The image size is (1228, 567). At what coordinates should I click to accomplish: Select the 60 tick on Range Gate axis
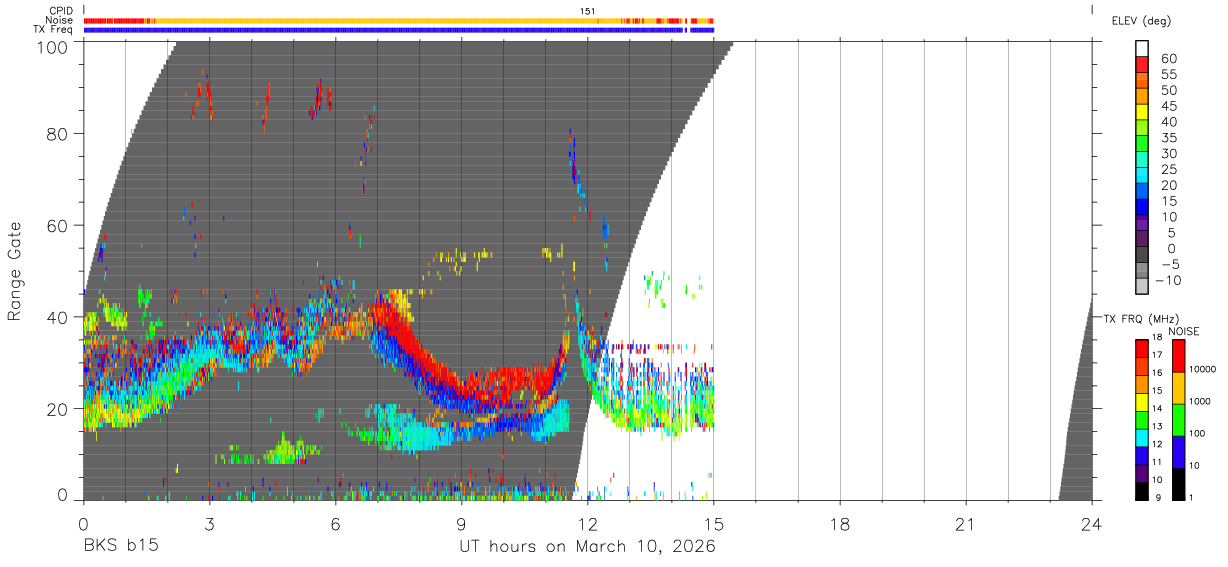(57, 226)
